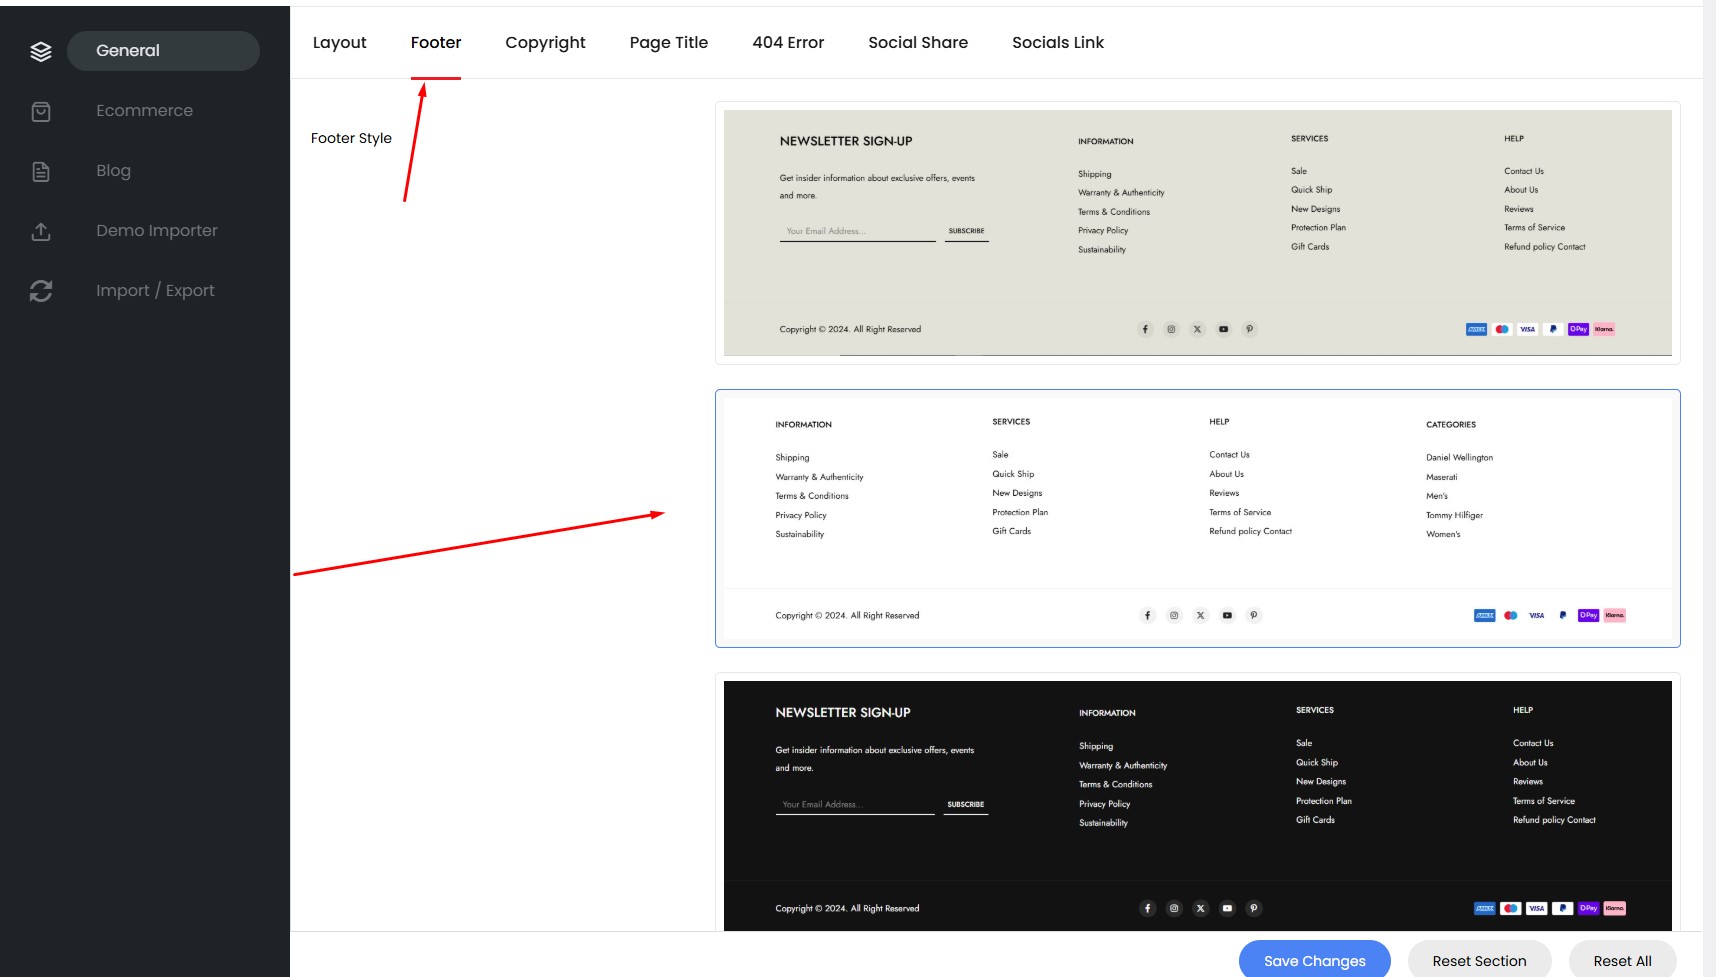Open the Page Title tab

coord(669,43)
